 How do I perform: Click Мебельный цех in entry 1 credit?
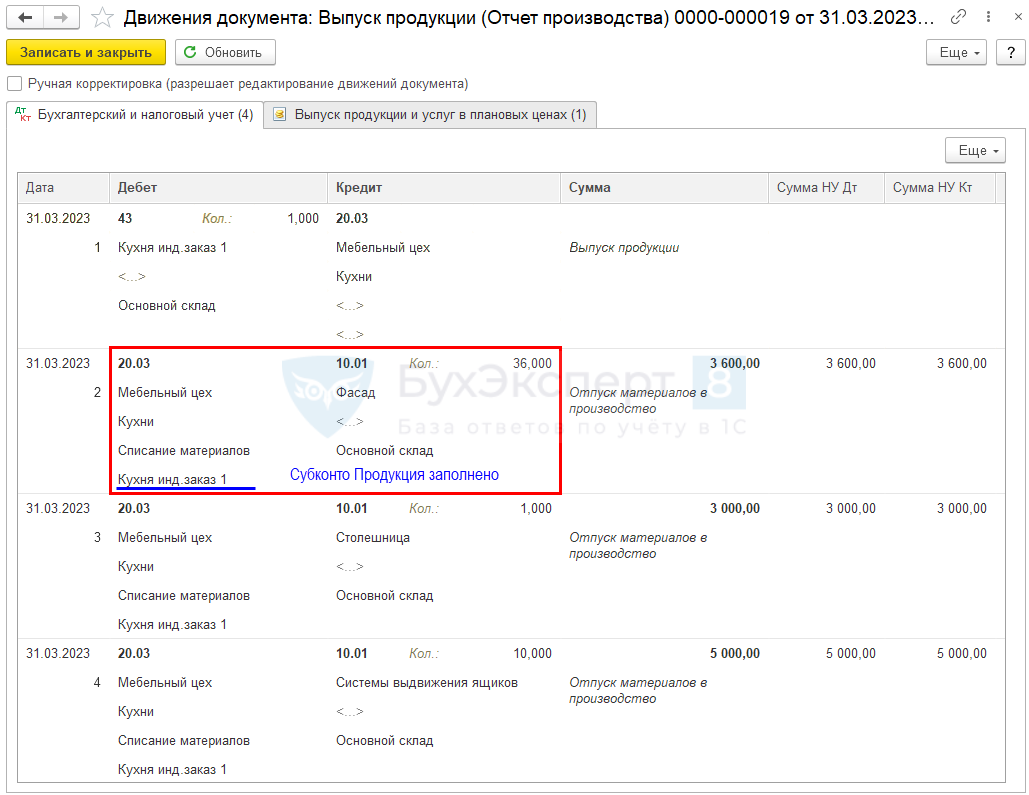click(383, 248)
